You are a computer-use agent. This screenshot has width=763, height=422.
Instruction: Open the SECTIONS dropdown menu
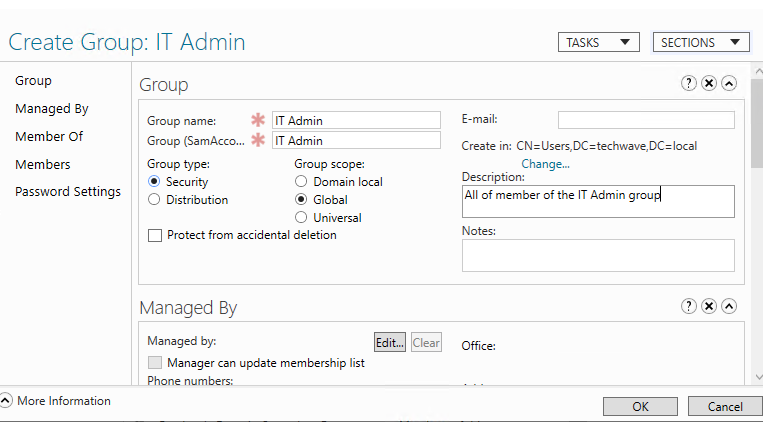[x=701, y=42]
